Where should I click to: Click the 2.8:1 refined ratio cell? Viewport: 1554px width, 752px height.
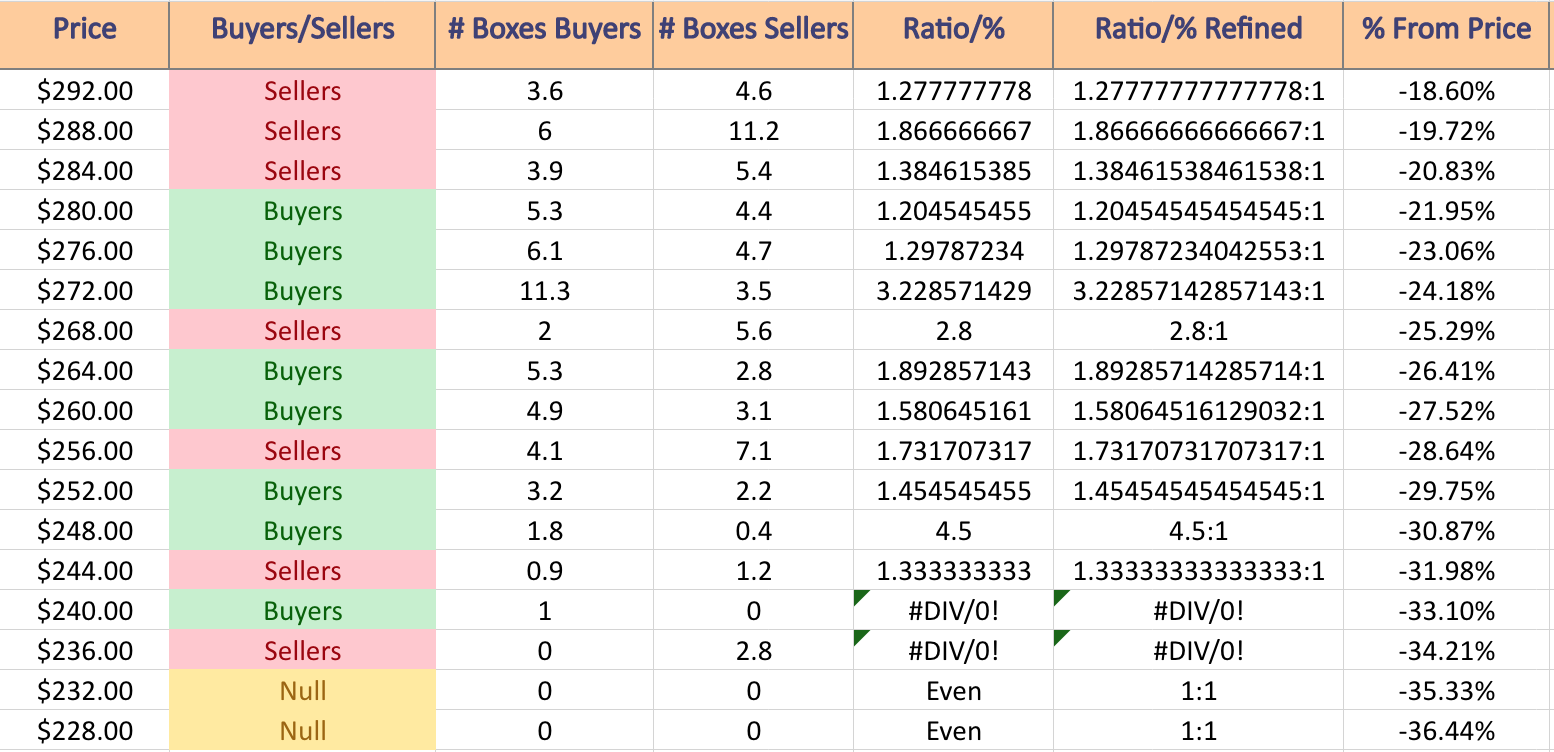click(x=1198, y=331)
